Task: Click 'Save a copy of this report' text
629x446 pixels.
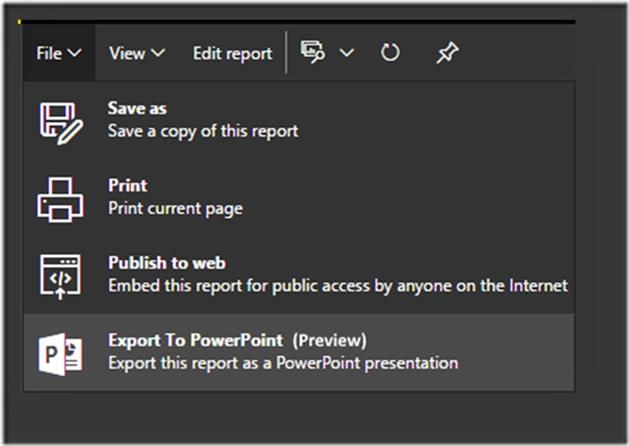Action: coord(203,131)
